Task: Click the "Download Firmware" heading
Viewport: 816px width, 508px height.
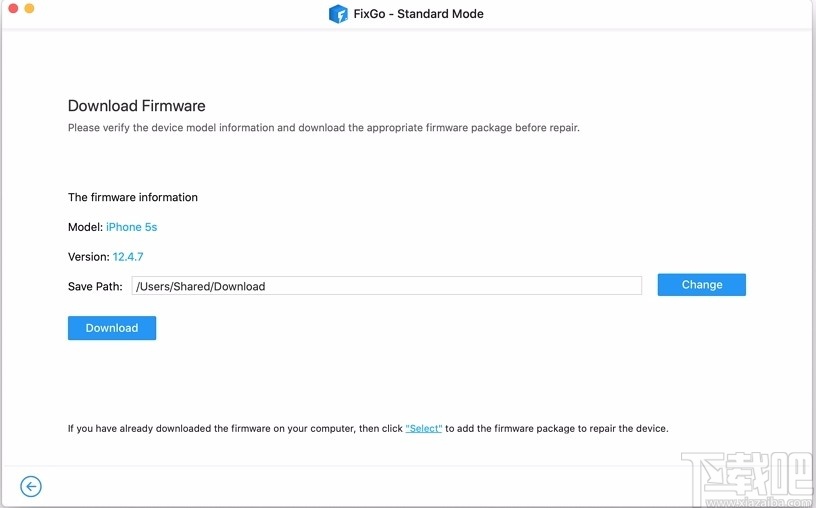Action: point(136,106)
